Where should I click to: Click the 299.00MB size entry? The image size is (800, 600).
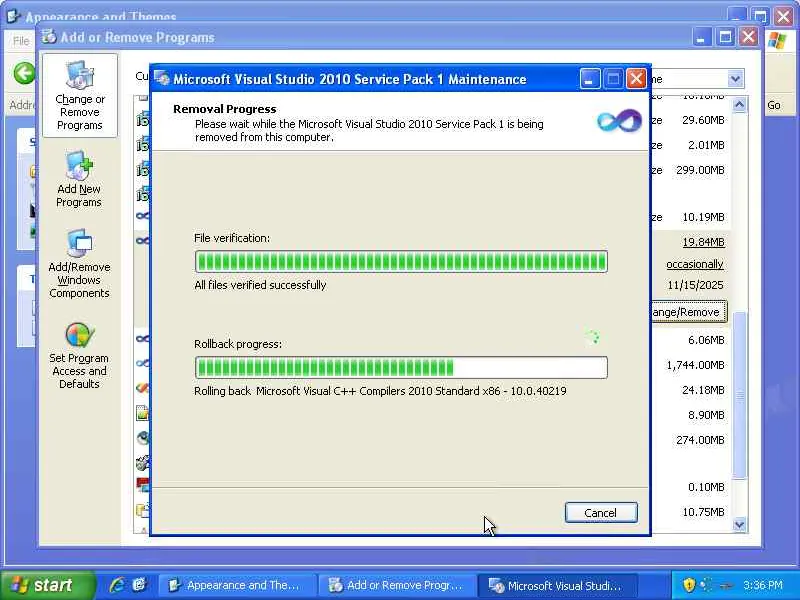(700, 170)
